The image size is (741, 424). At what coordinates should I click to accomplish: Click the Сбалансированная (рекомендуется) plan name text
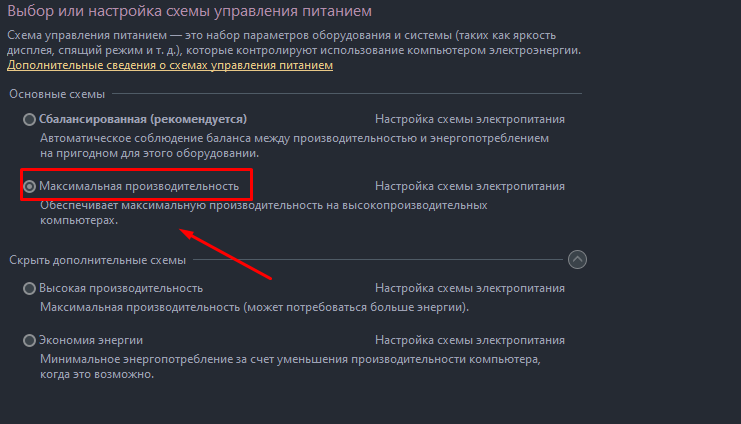pyautogui.click(x=143, y=119)
